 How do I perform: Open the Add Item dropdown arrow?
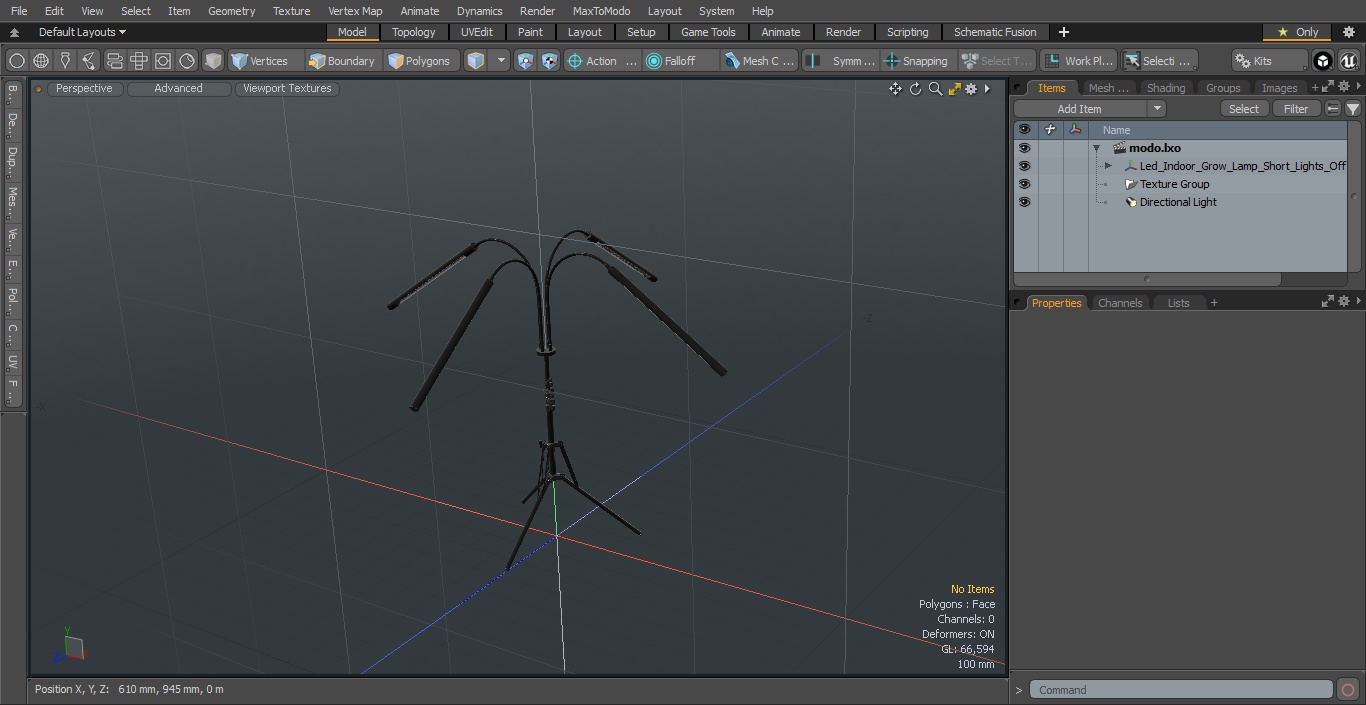point(1157,109)
